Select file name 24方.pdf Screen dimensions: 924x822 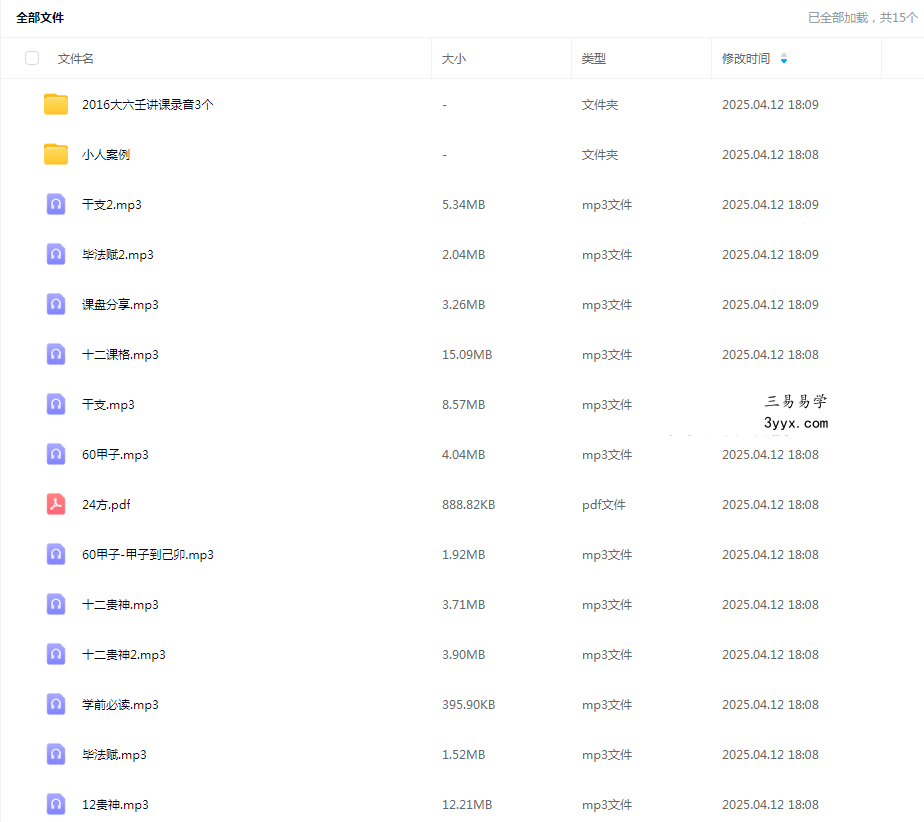(x=106, y=504)
